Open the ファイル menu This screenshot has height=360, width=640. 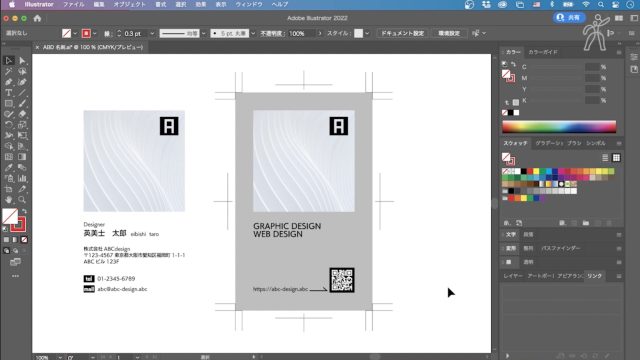73,4
